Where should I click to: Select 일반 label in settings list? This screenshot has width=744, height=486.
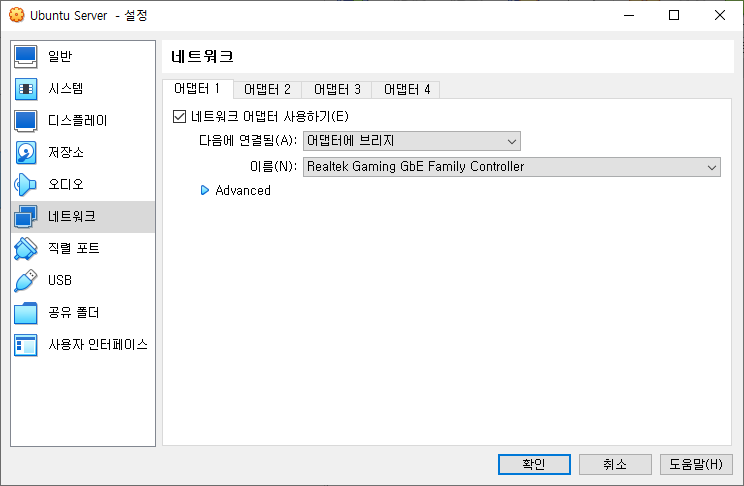coord(60,56)
